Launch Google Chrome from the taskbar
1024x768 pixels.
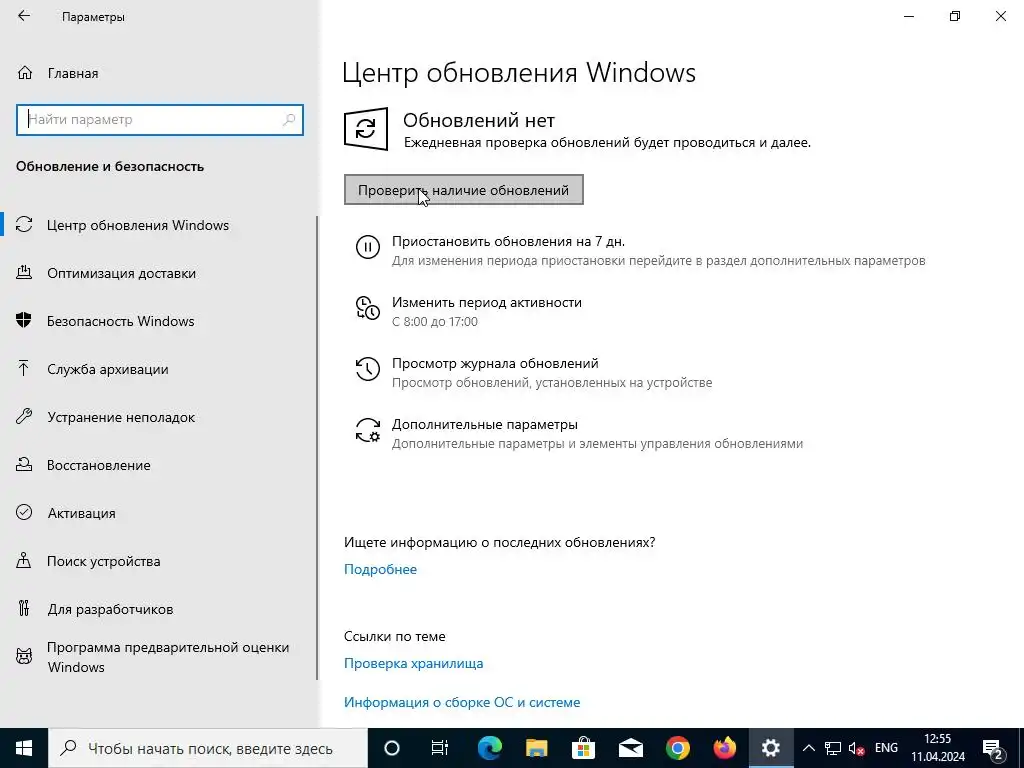coord(677,748)
